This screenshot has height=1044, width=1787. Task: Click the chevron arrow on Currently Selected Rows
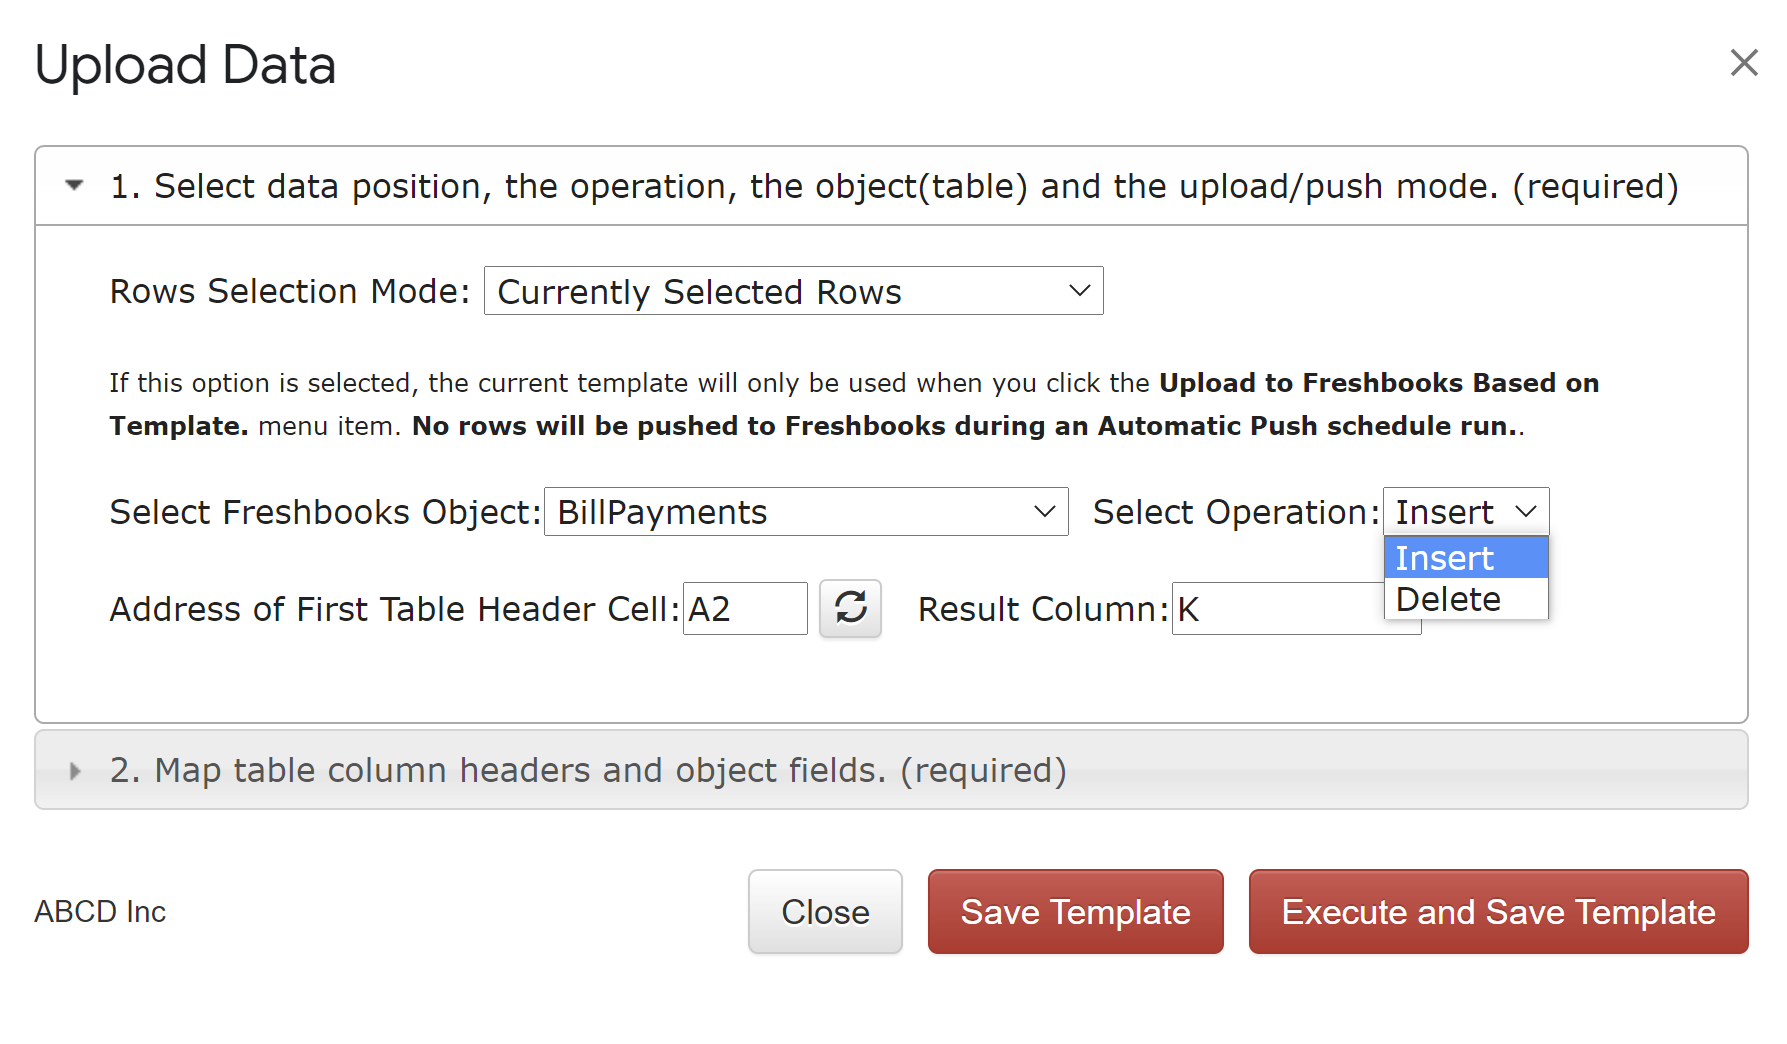pos(1079,291)
